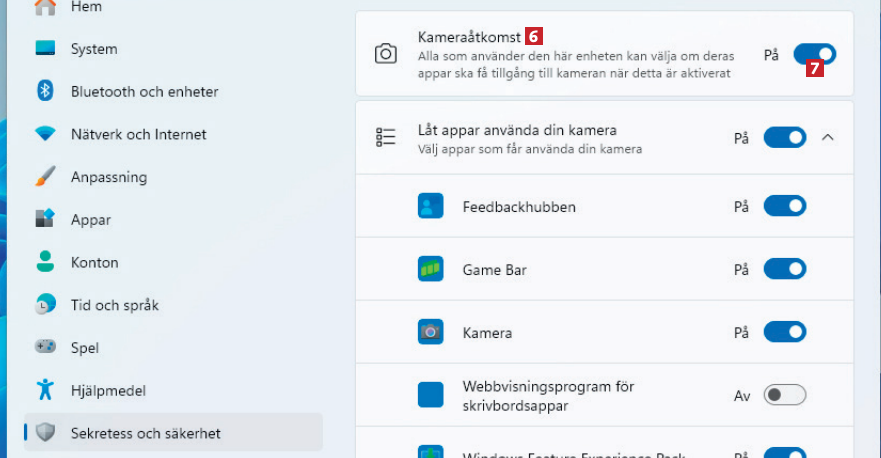
Task: Enable Webbvisningsprogram för skrivbordsappar camera toggle
Action: 785,394
